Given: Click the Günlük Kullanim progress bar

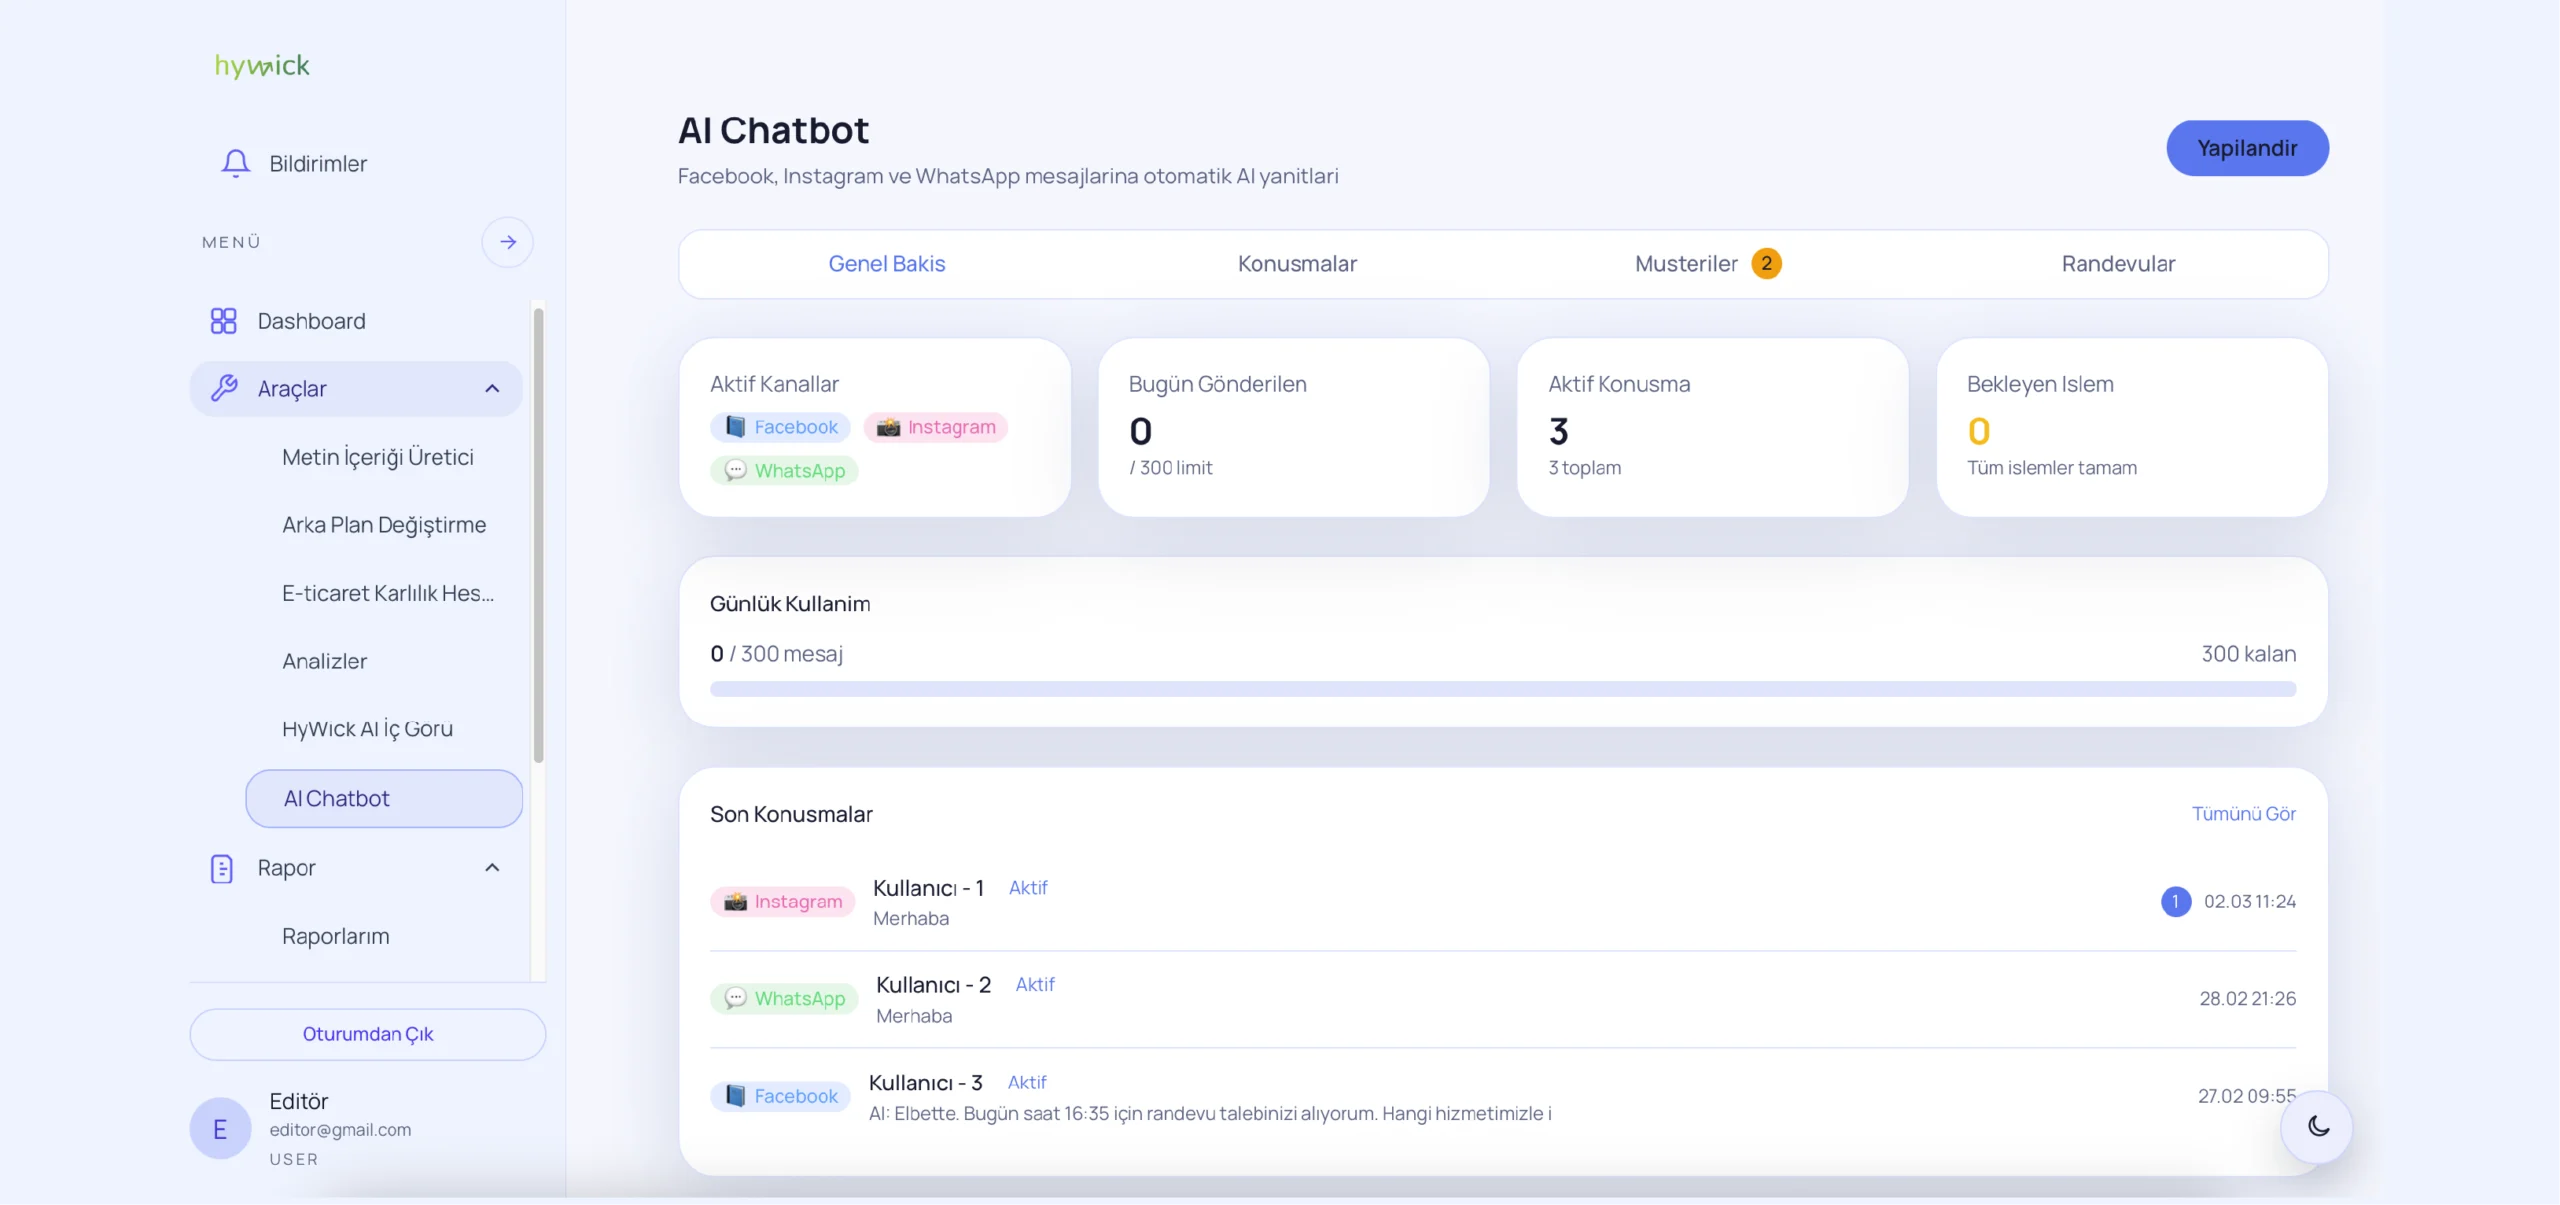Looking at the screenshot, I should (x=1502, y=689).
